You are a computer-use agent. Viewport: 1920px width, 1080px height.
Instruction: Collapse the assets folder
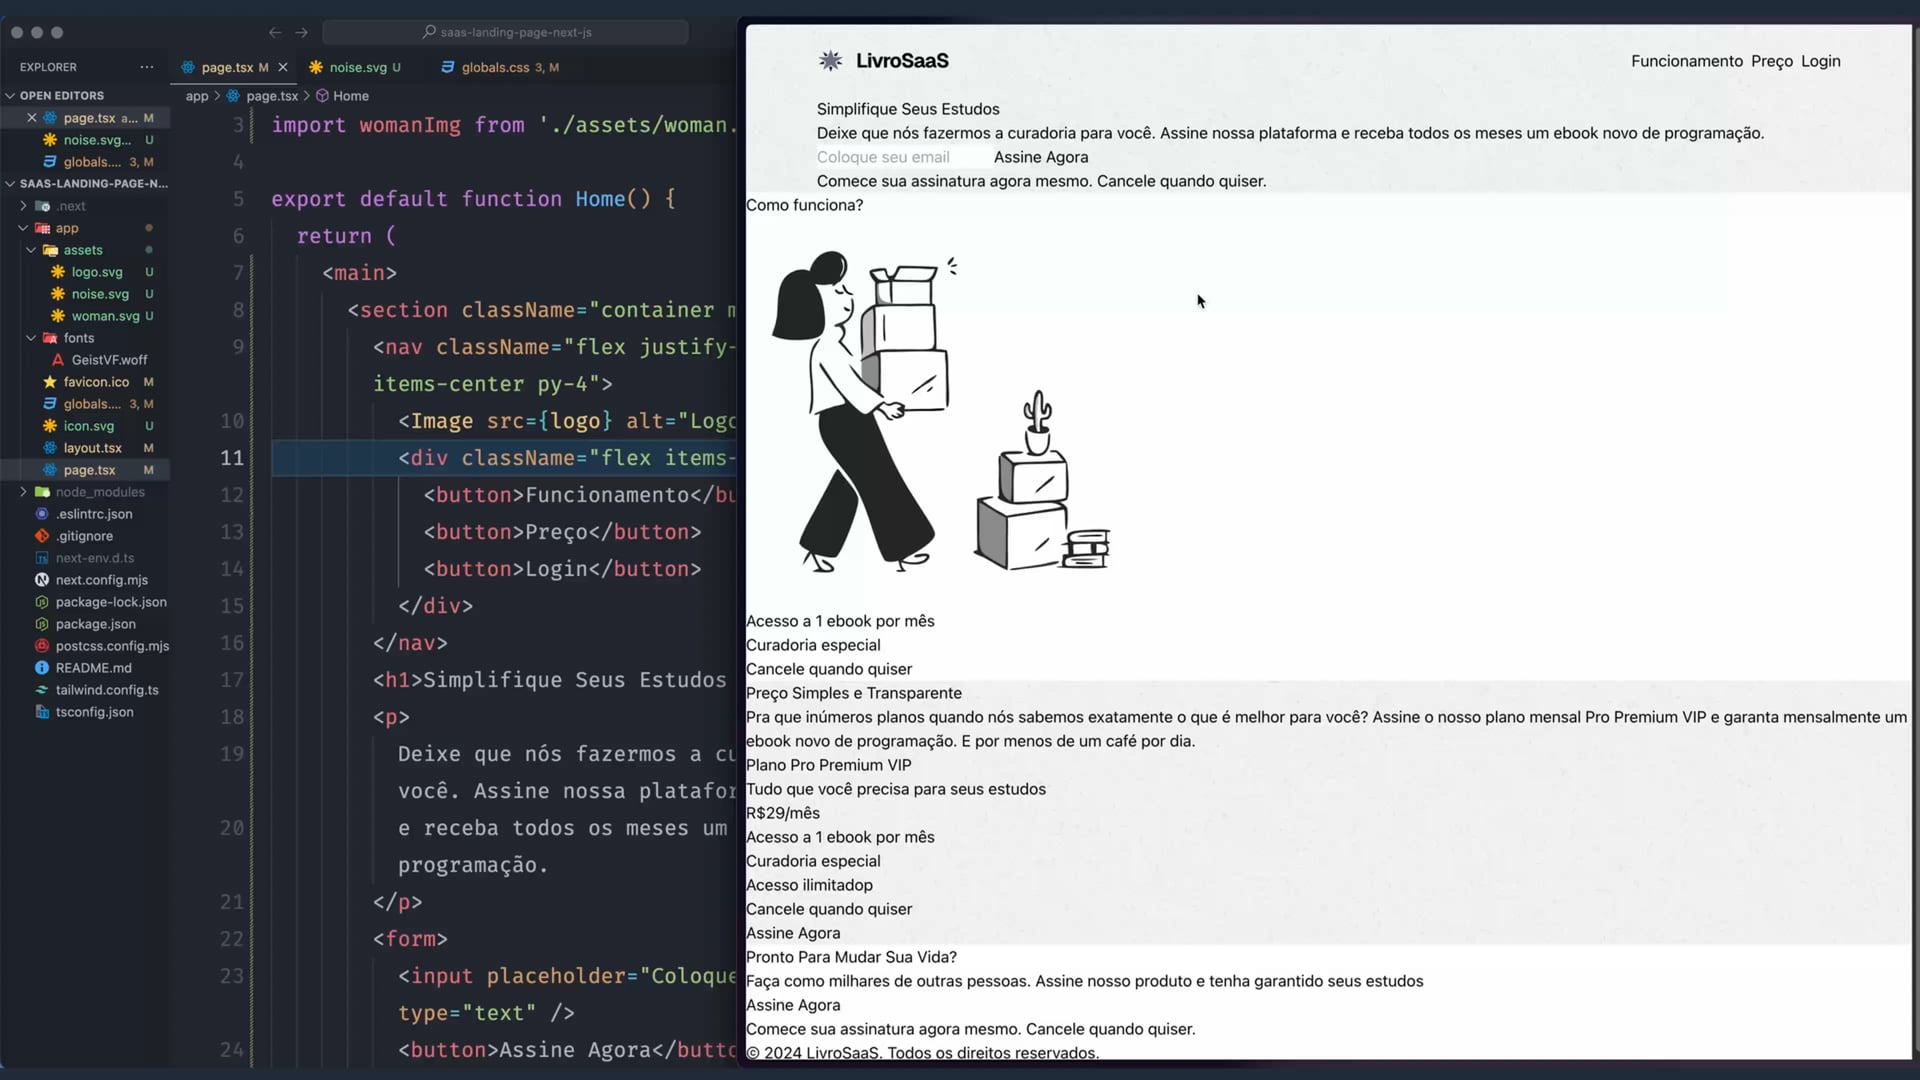pyautogui.click(x=31, y=250)
